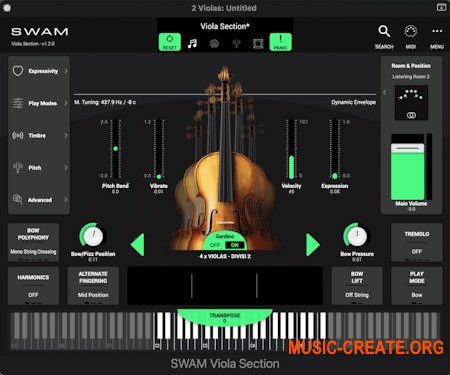Expand the Pitch chevron

tap(66, 167)
